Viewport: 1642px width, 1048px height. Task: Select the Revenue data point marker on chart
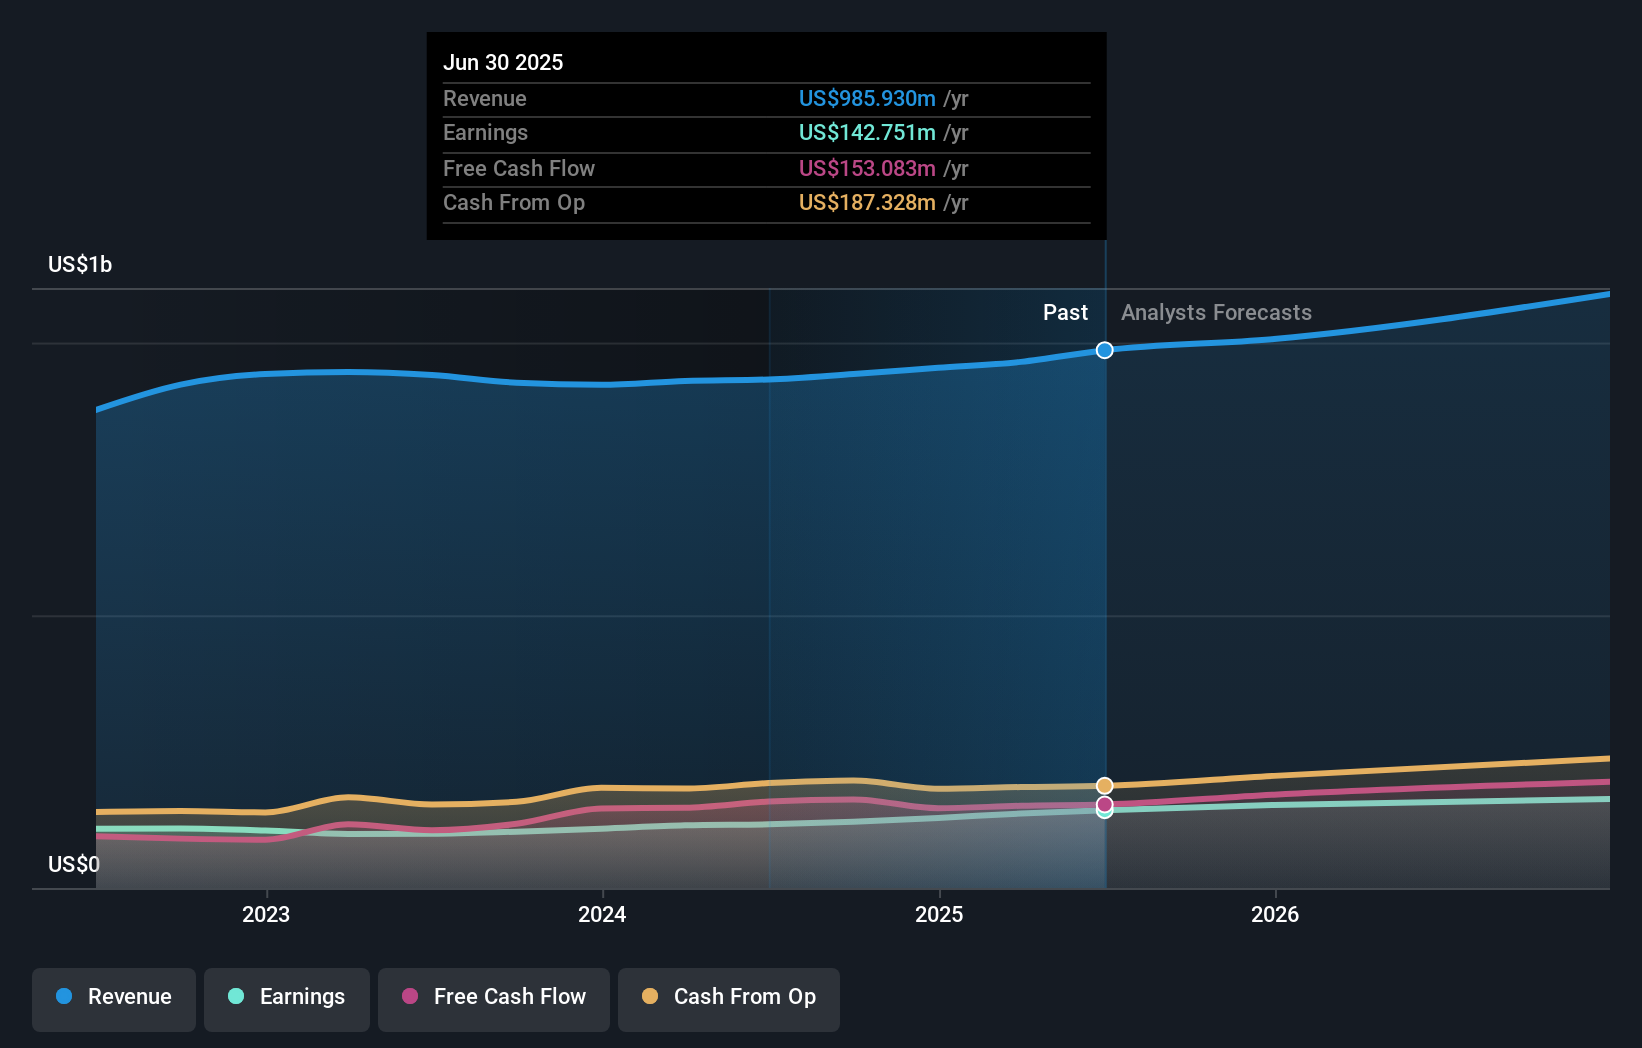(x=1104, y=350)
